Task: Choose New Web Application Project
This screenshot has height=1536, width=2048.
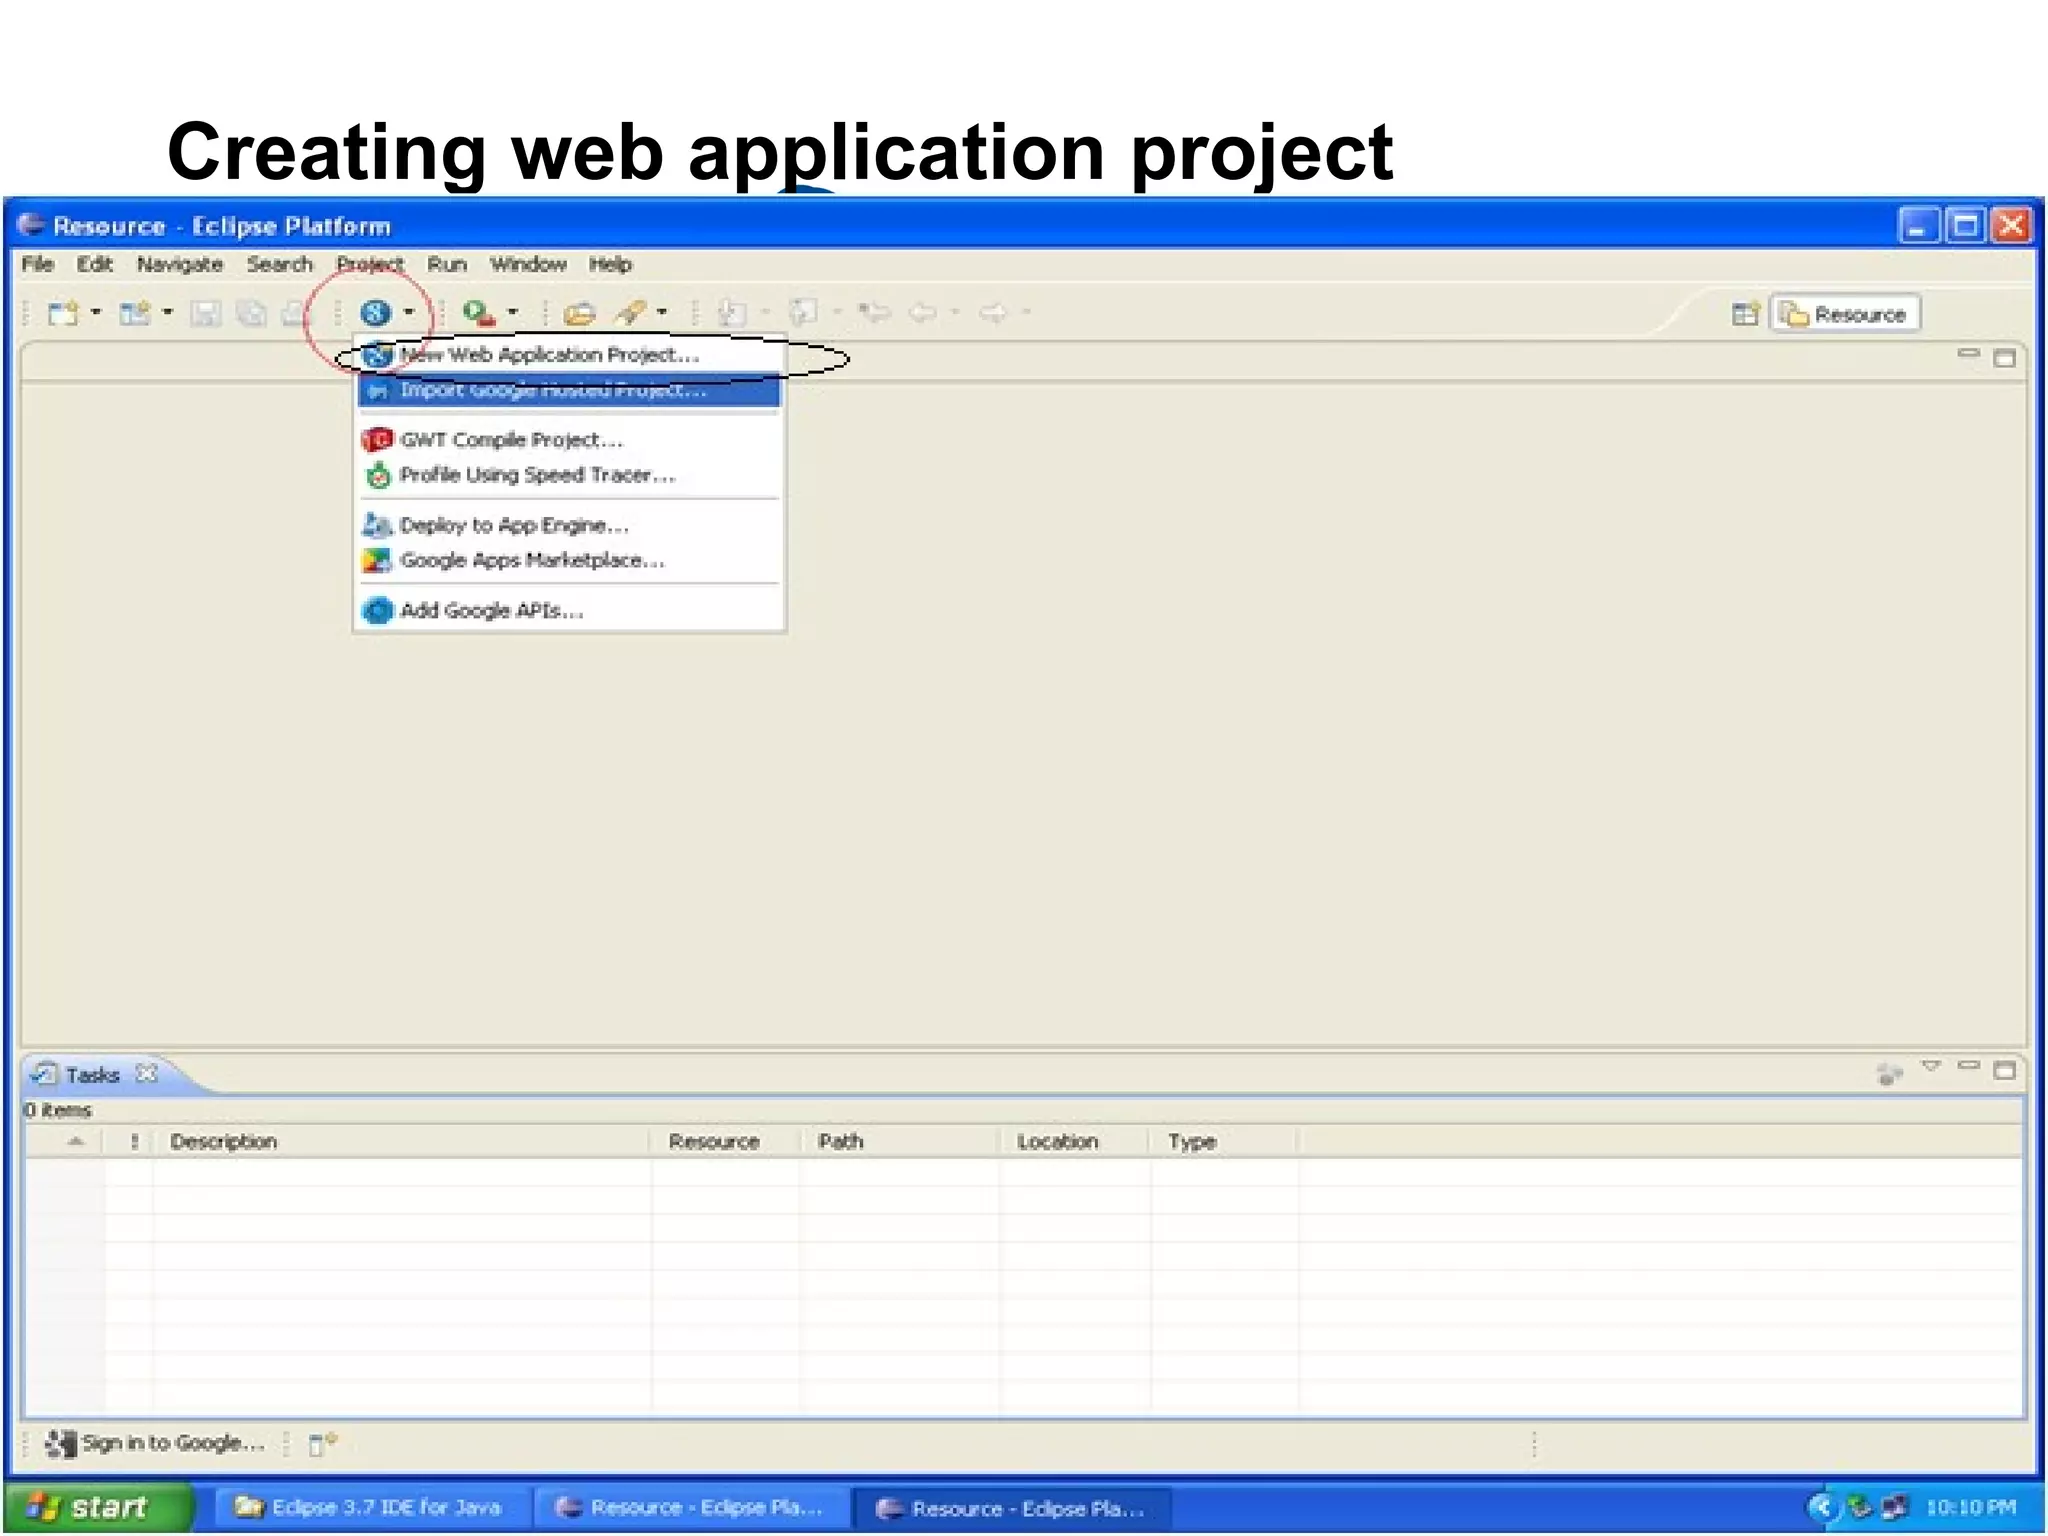Action: click(x=568, y=355)
